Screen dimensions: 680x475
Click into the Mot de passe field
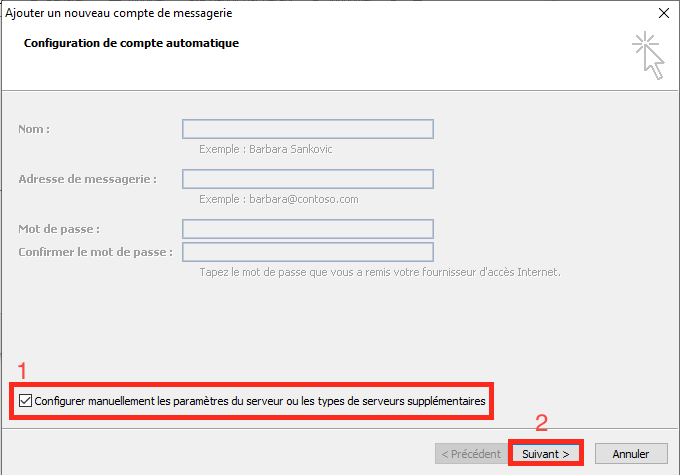coord(307,229)
